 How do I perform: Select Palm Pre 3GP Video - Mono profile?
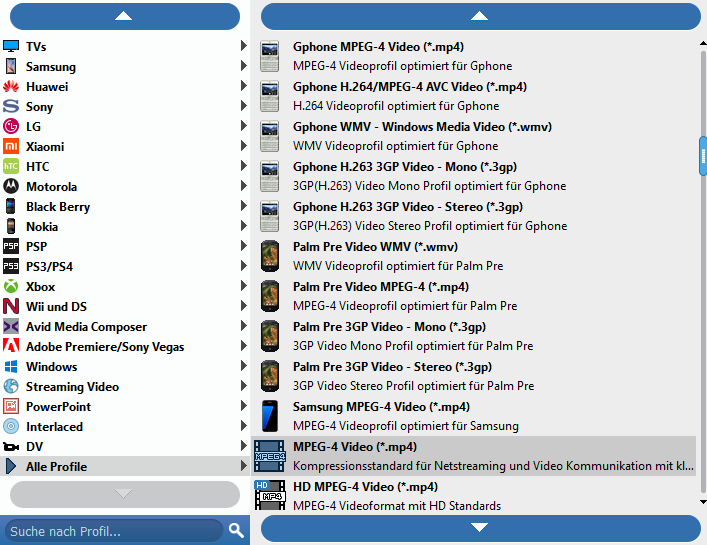coord(473,336)
